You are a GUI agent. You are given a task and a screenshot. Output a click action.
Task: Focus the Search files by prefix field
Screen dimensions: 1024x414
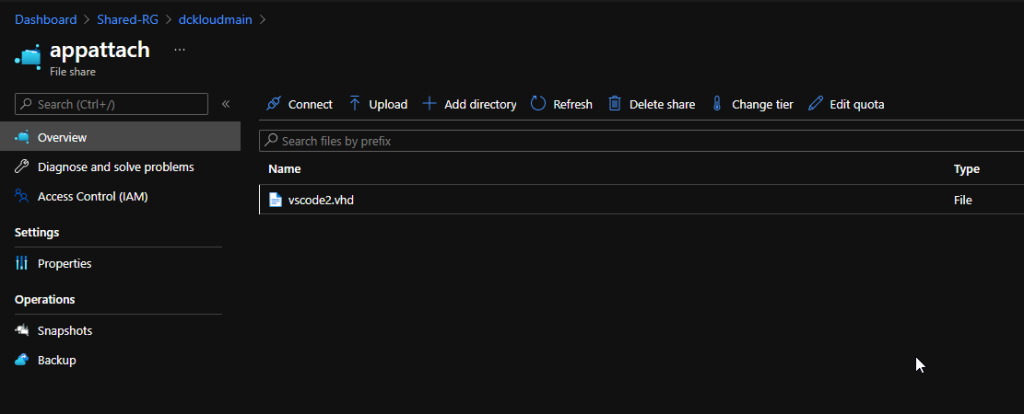[x=641, y=140]
